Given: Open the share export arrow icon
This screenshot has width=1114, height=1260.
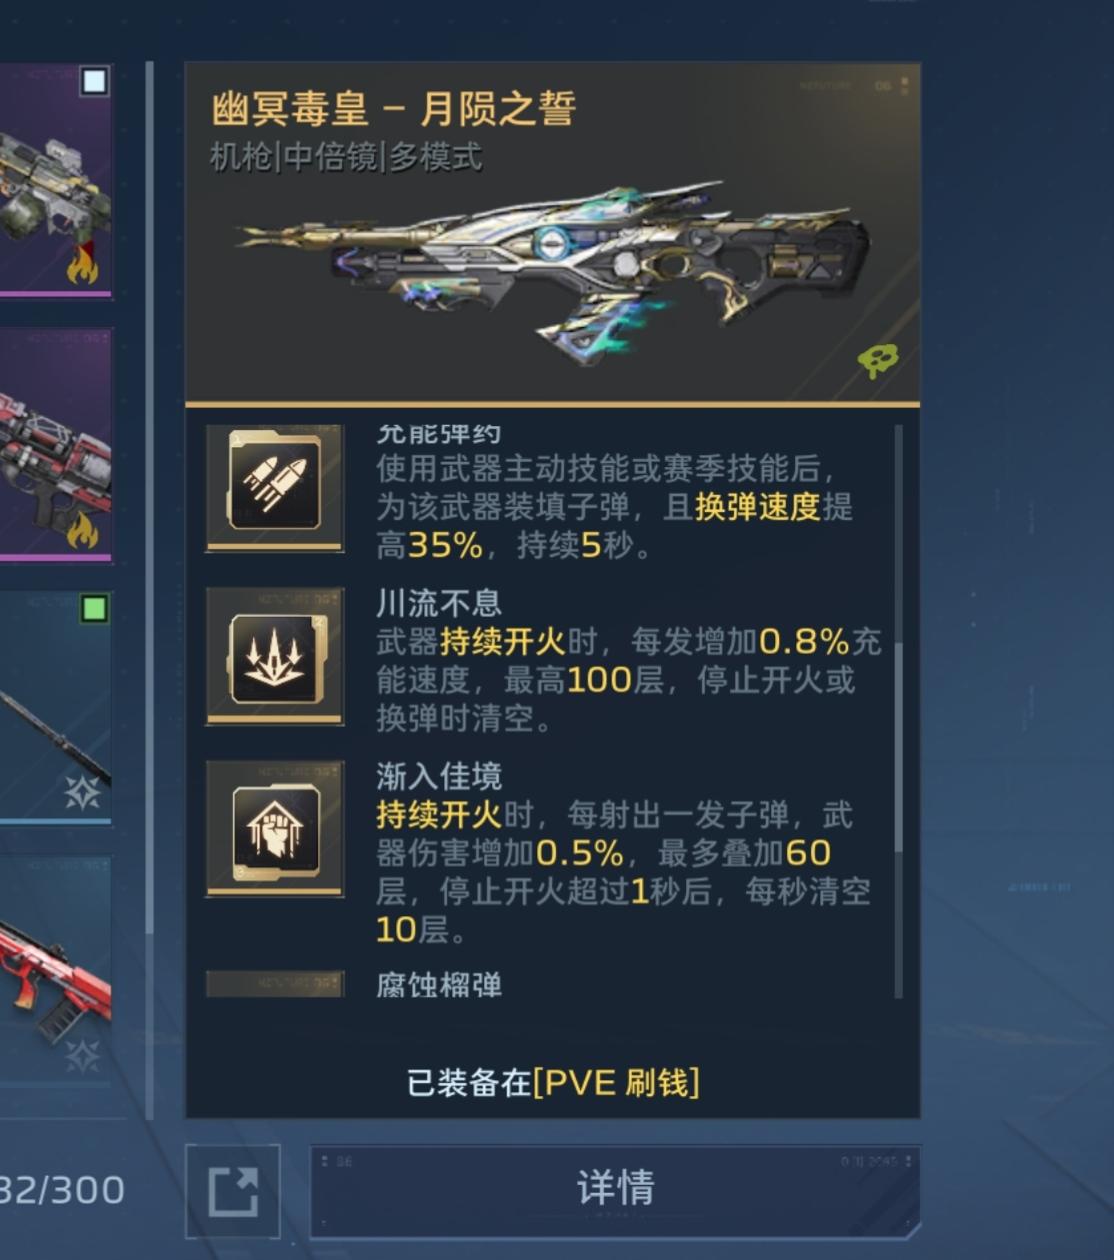Looking at the screenshot, I should coord(233,1192).
